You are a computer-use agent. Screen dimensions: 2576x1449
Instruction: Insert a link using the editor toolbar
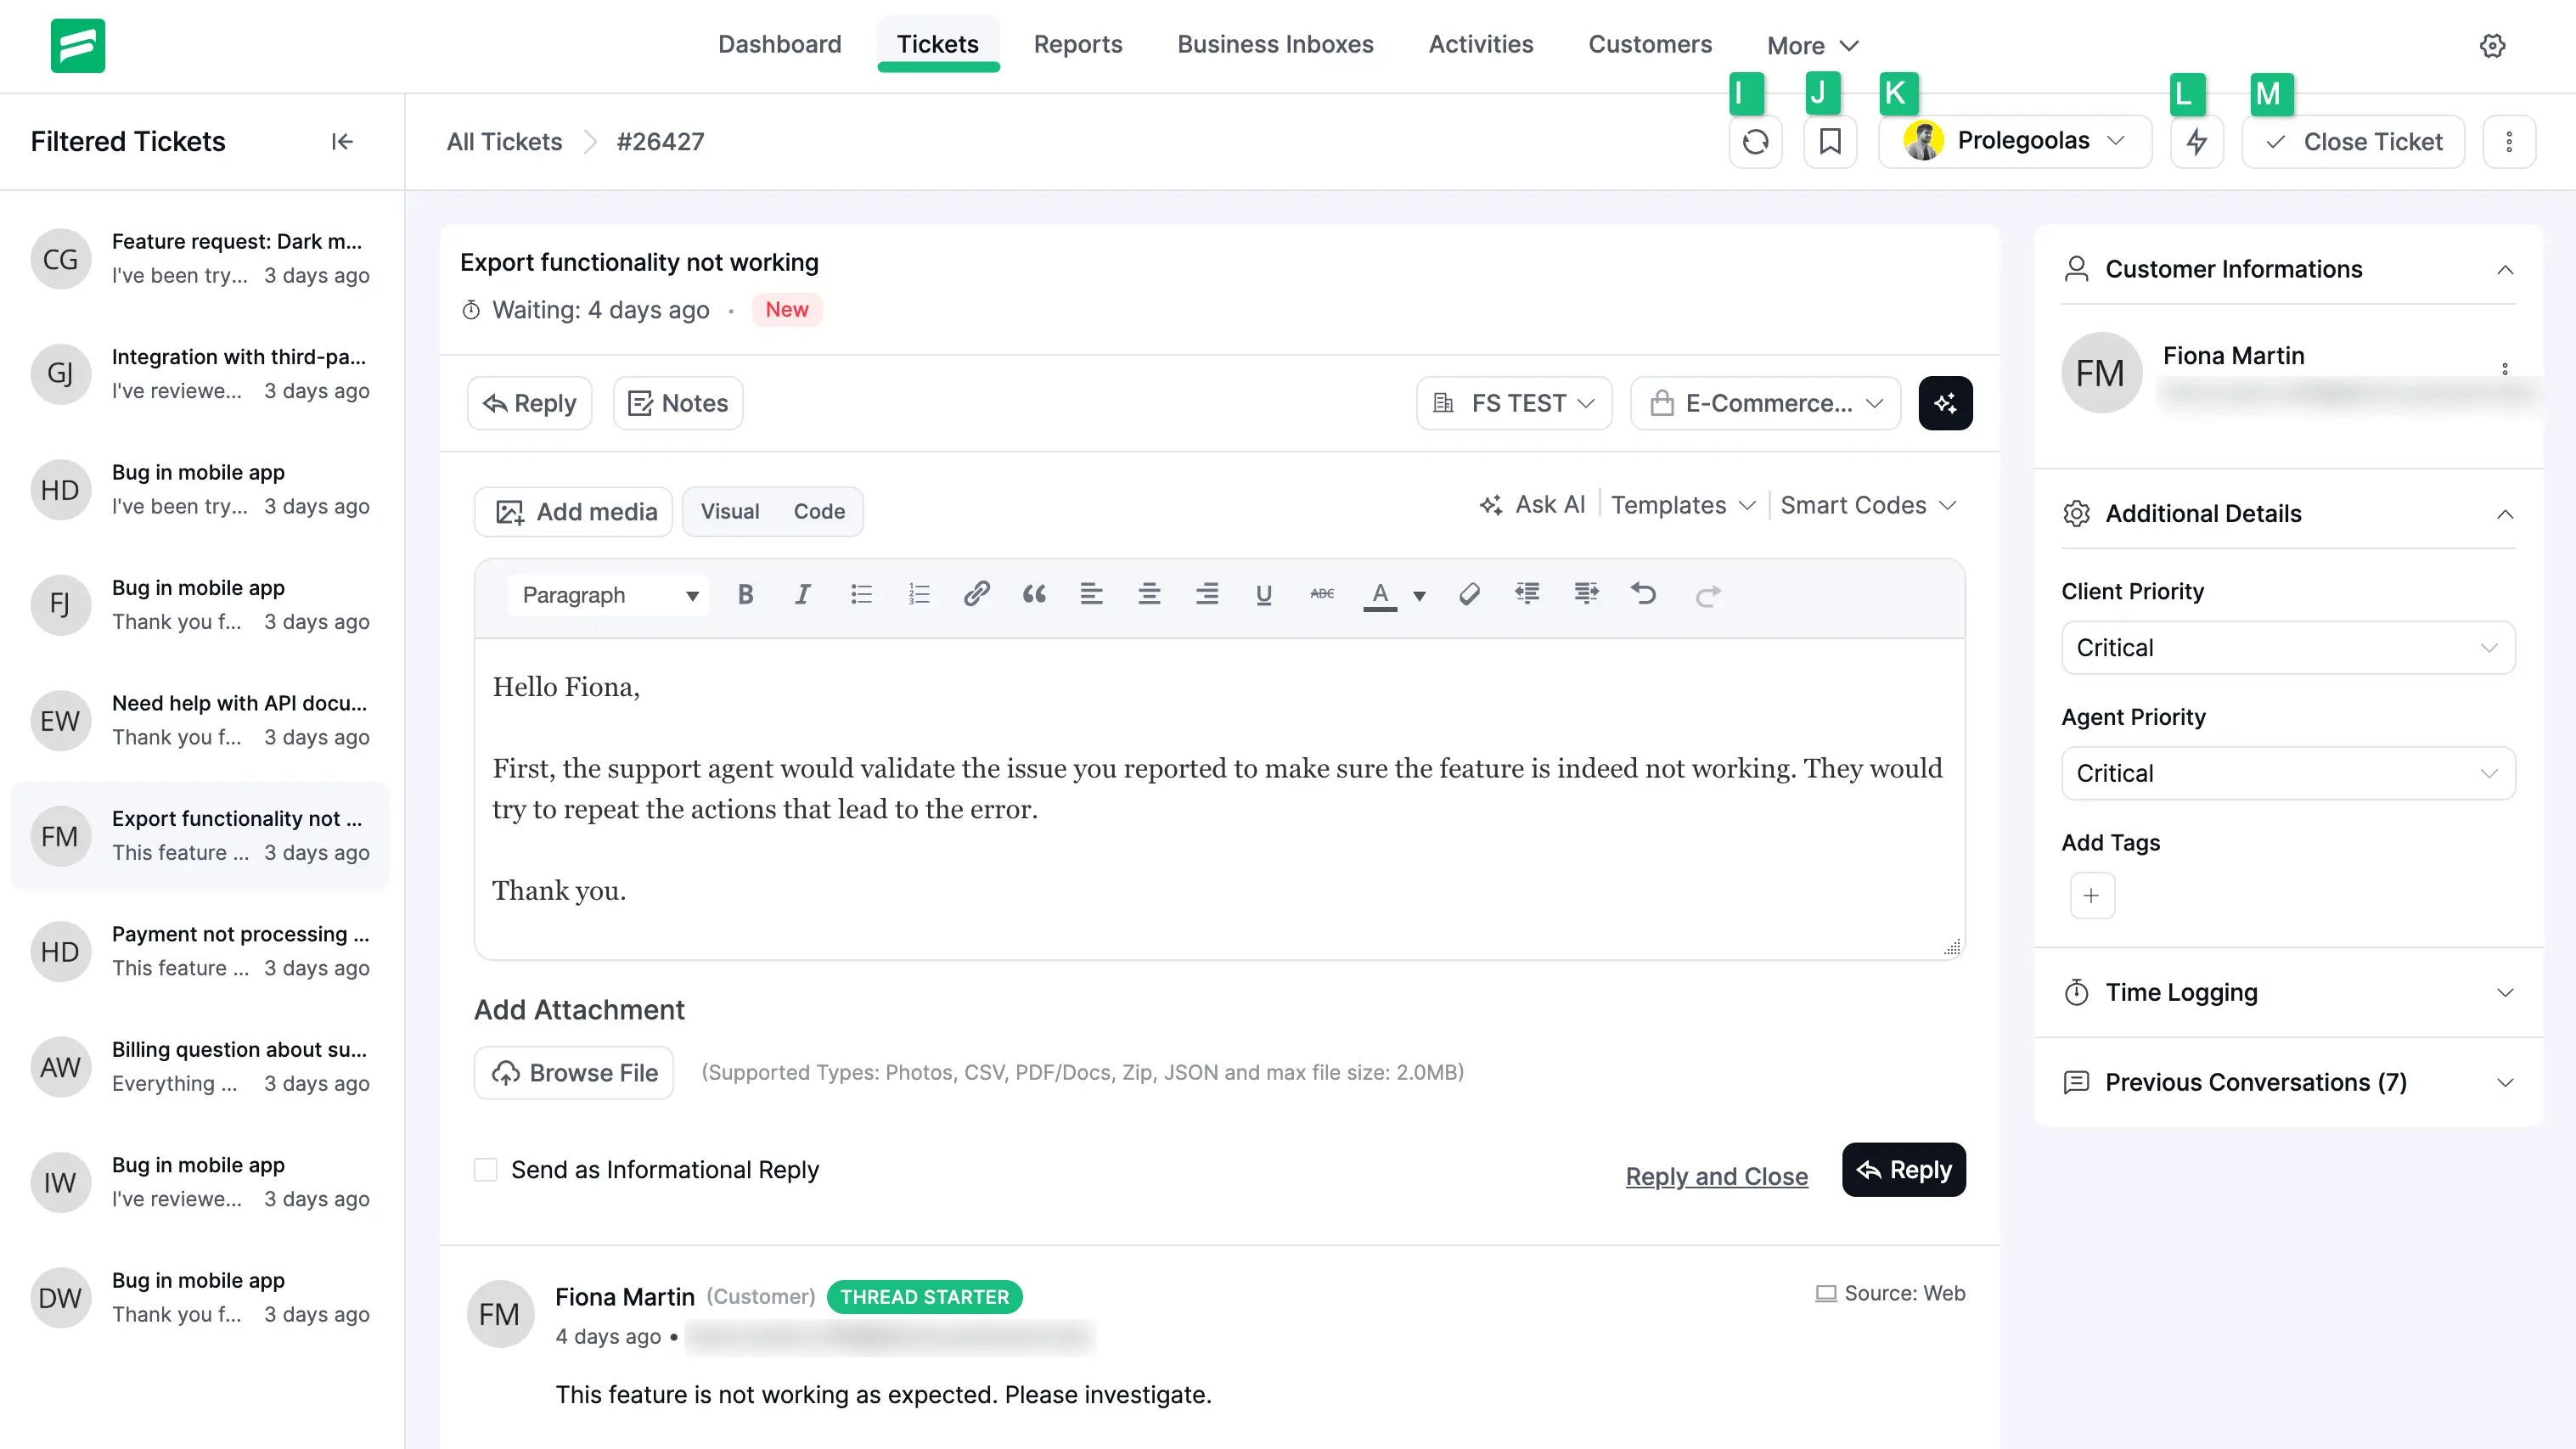976,595
